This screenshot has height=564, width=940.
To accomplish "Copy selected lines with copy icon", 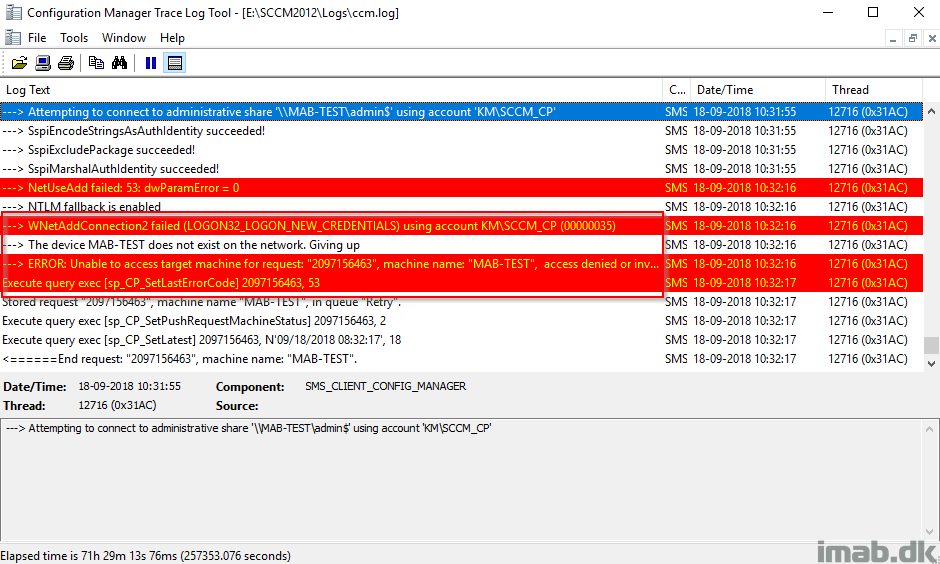I will 96,63.
